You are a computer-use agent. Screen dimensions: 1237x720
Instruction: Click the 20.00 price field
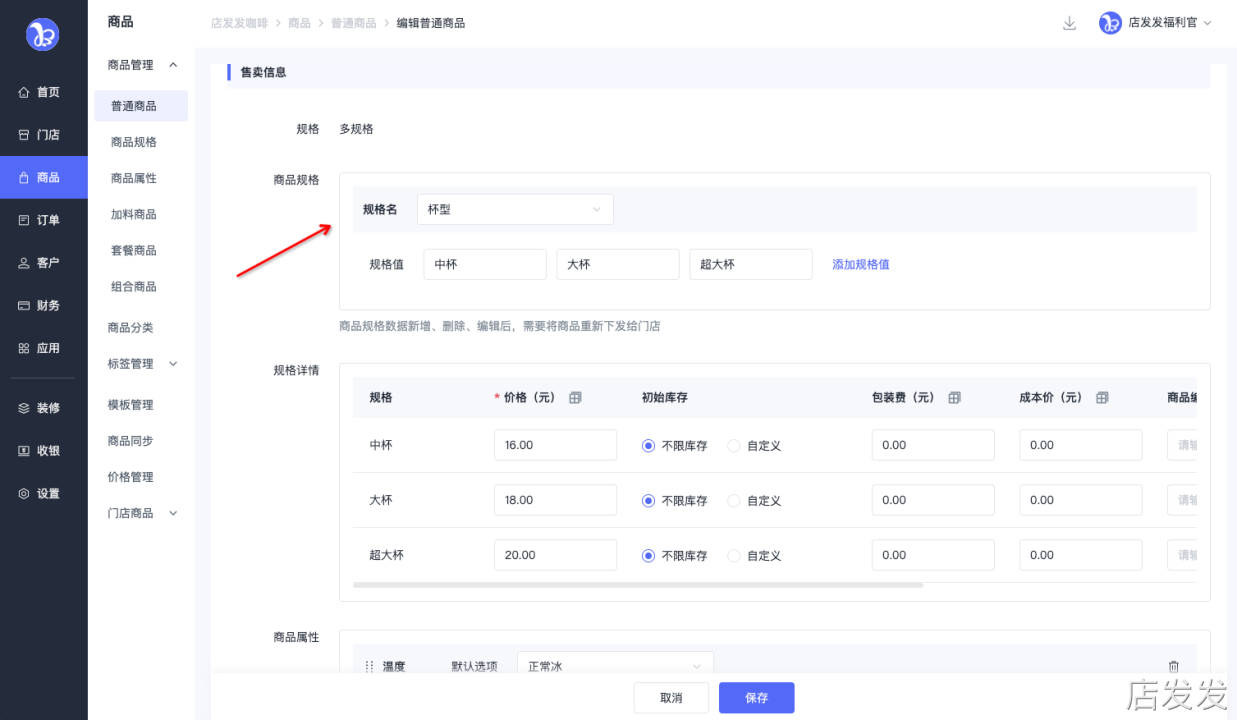click(555, 555)
